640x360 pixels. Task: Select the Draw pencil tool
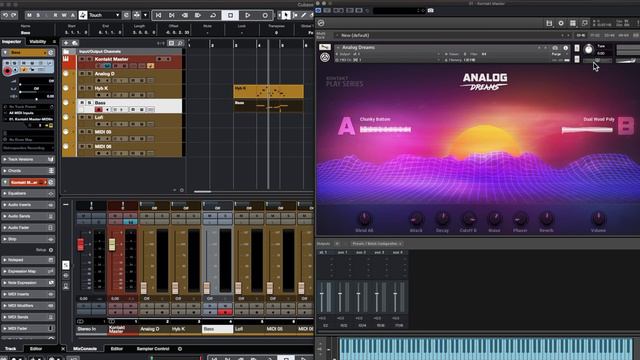coord(304,15)
